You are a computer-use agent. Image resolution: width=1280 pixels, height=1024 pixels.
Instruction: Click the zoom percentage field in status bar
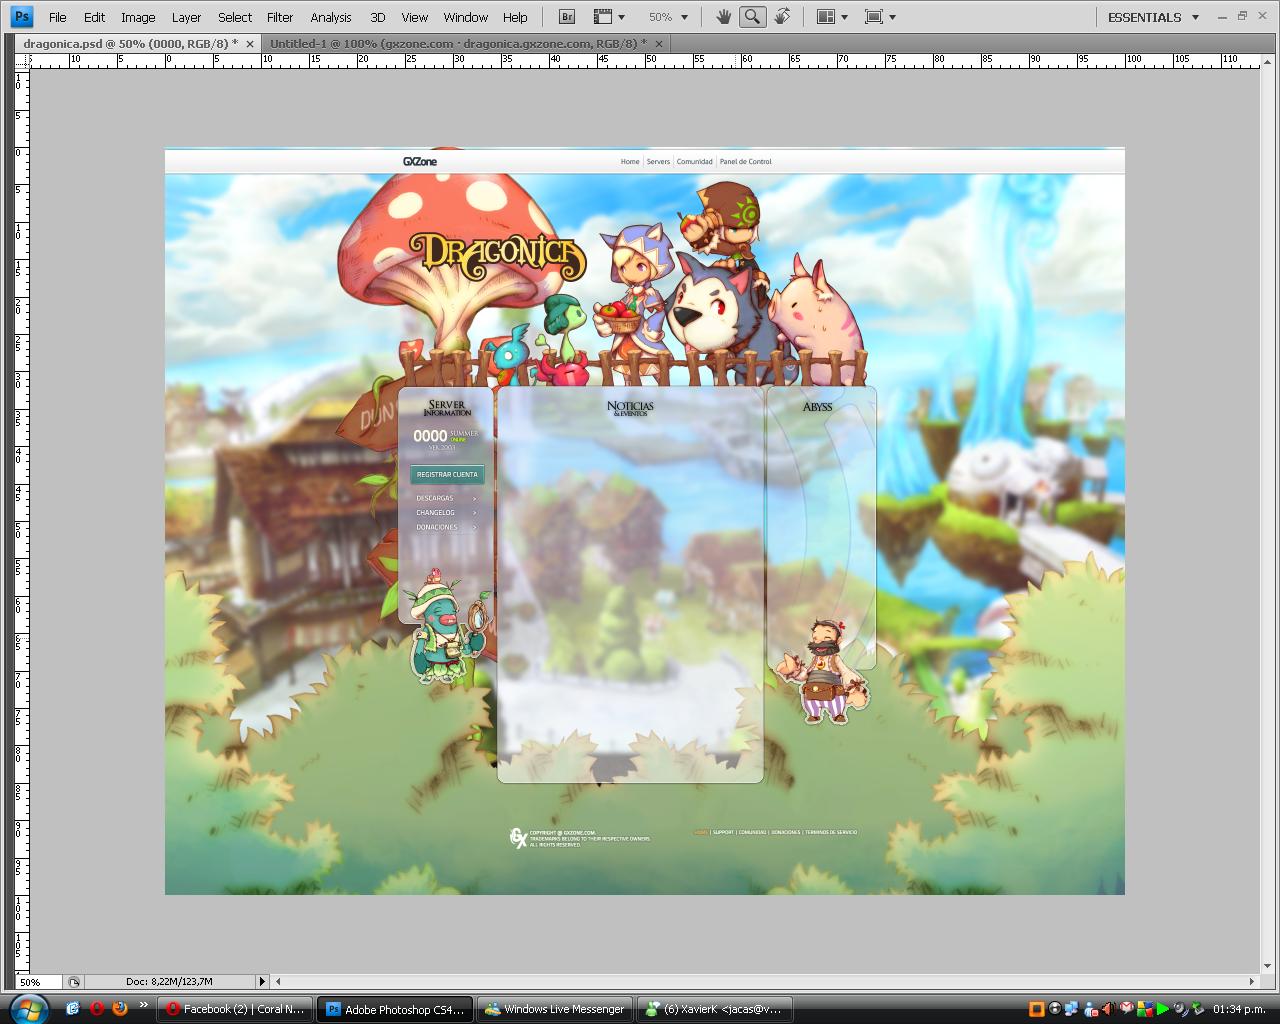[x=38, y=982]
